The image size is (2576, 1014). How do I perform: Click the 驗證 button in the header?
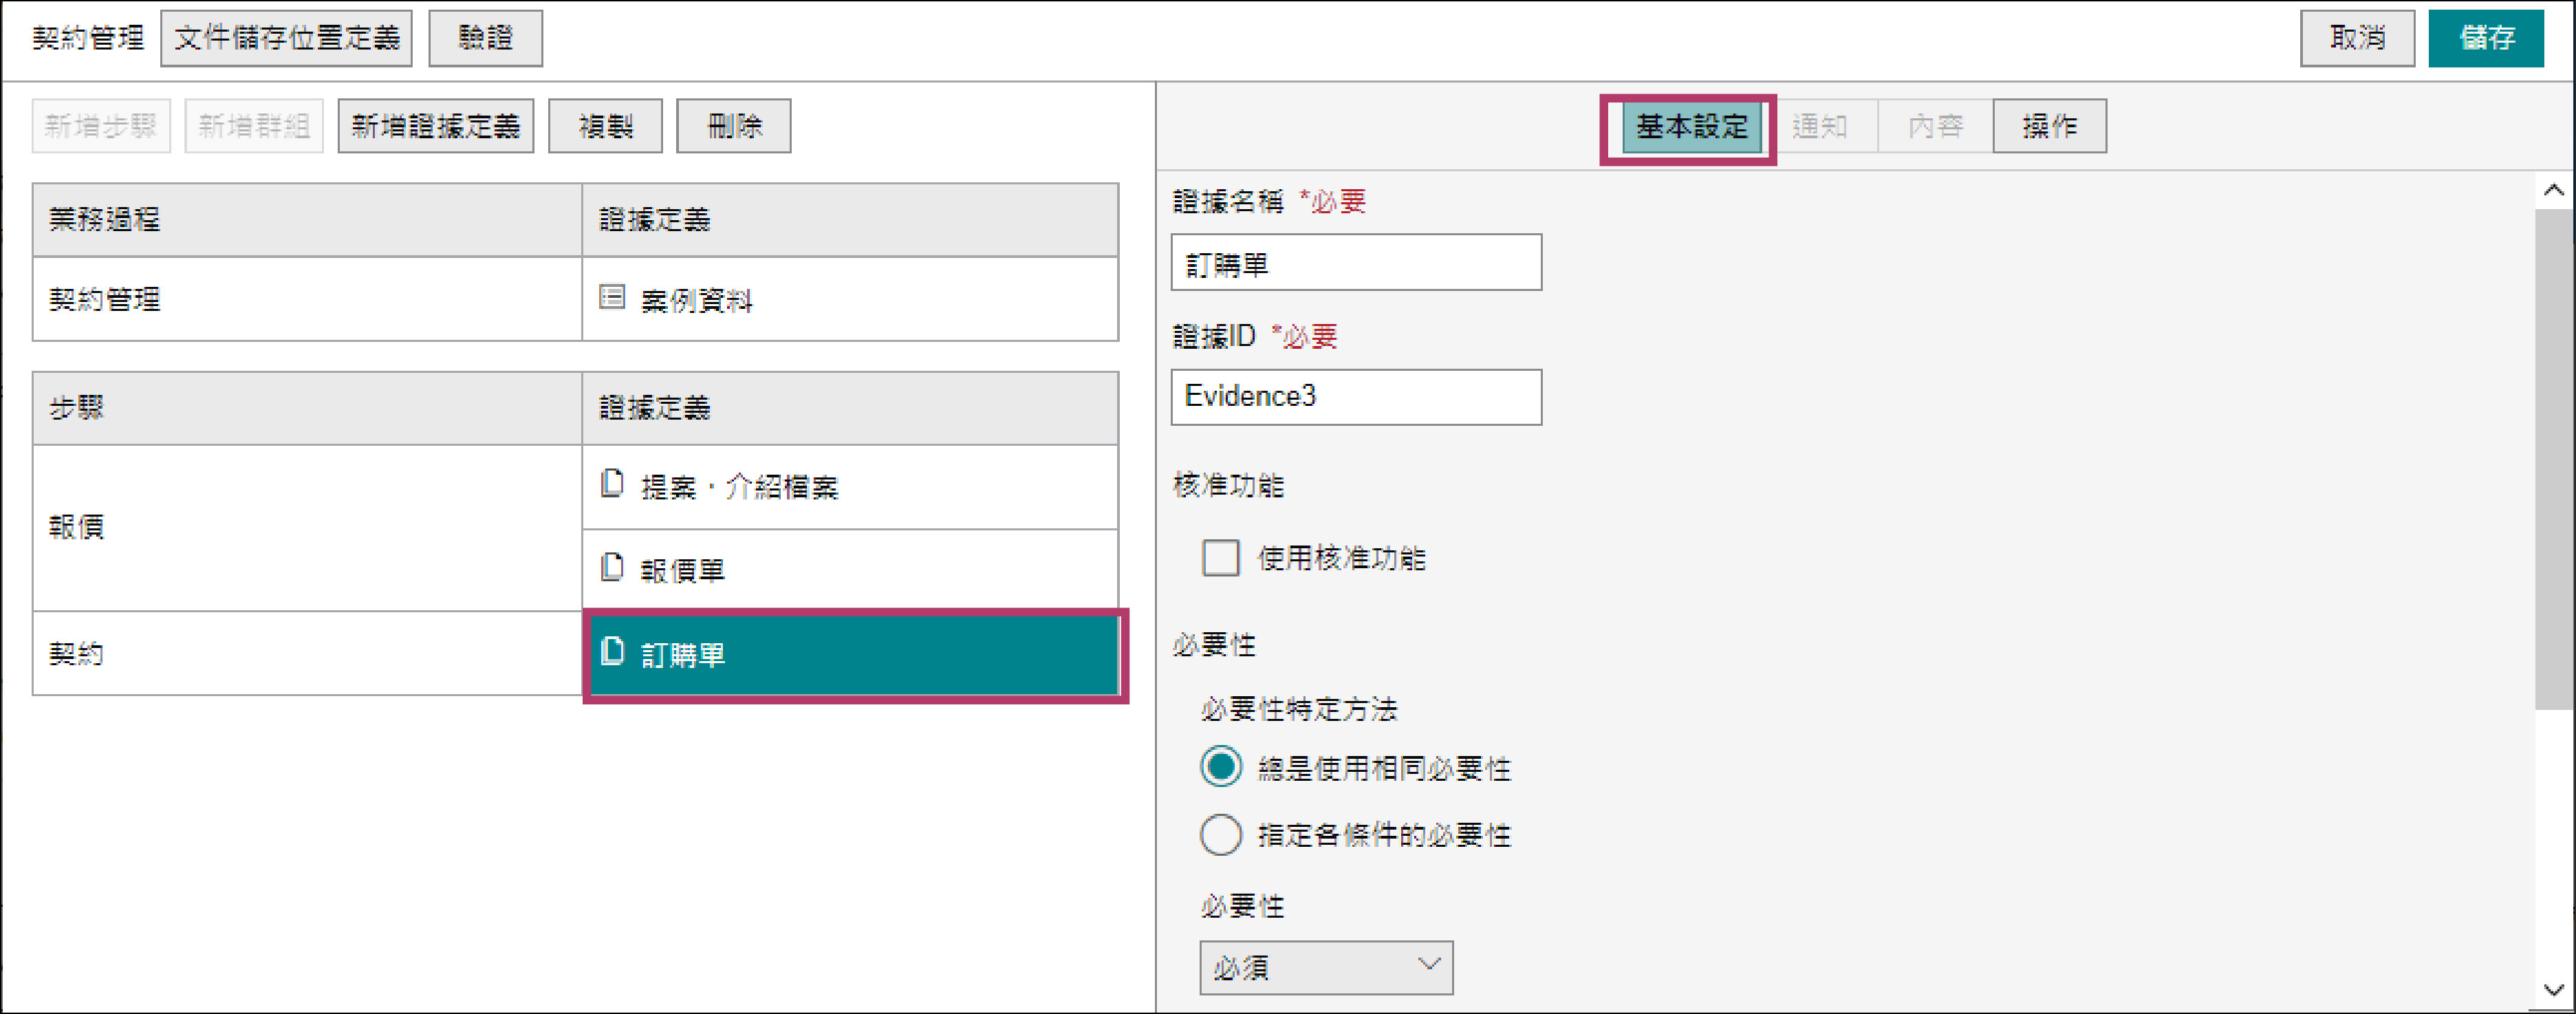485,38
